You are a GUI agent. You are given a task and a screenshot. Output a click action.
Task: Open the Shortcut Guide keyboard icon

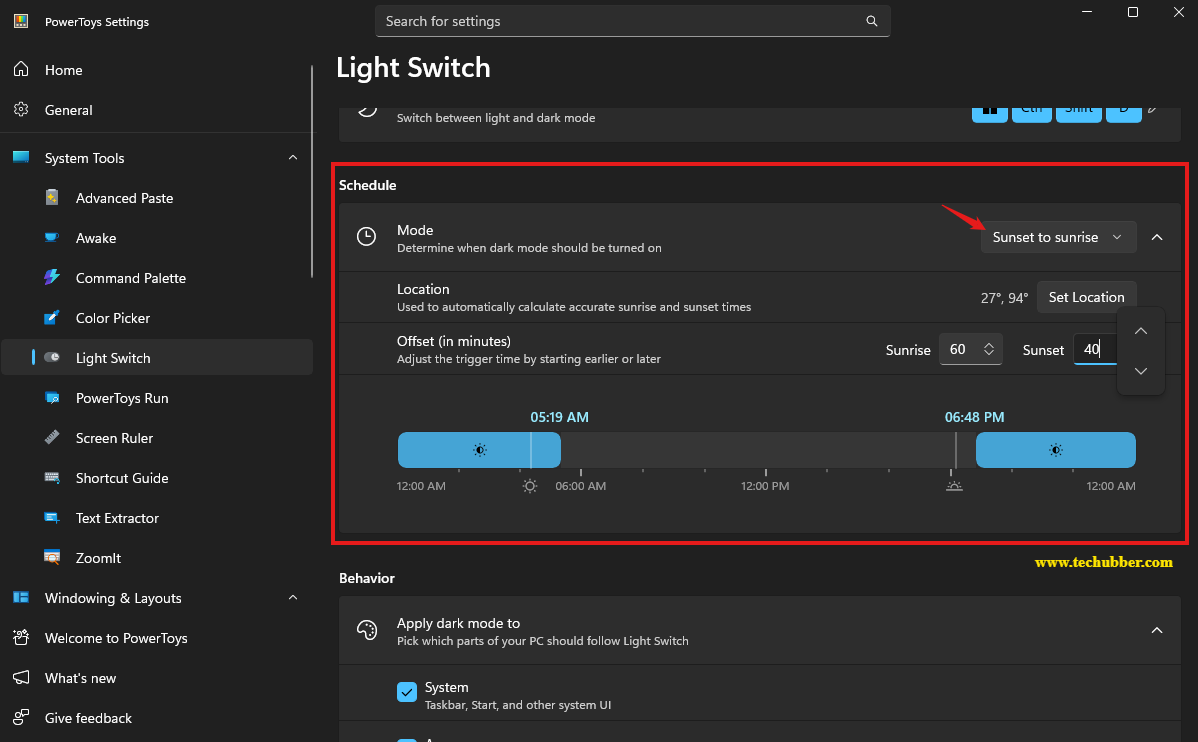pos(52,478)
